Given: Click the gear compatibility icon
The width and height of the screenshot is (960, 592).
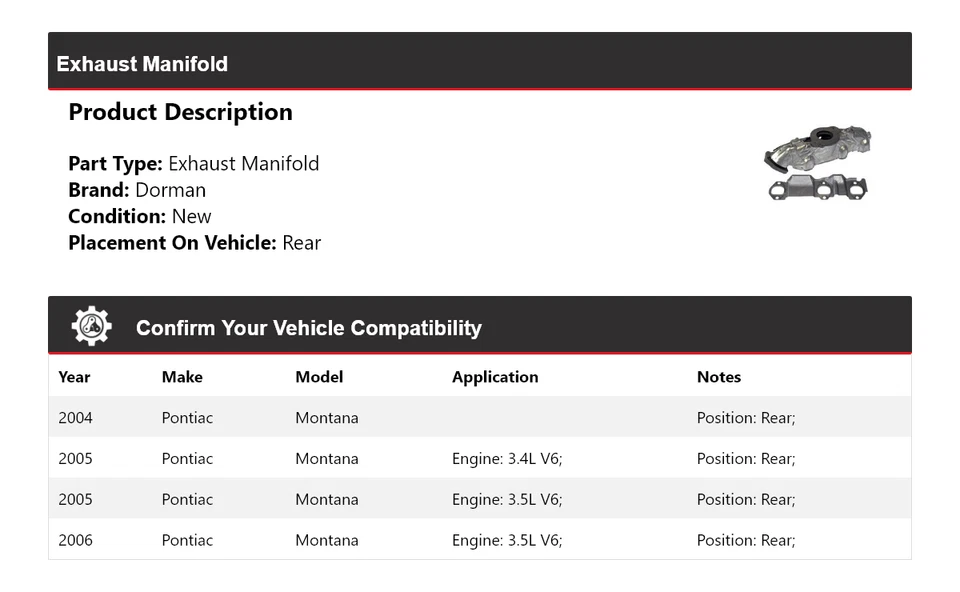Looking at the screenshot, I should (91, 327).
